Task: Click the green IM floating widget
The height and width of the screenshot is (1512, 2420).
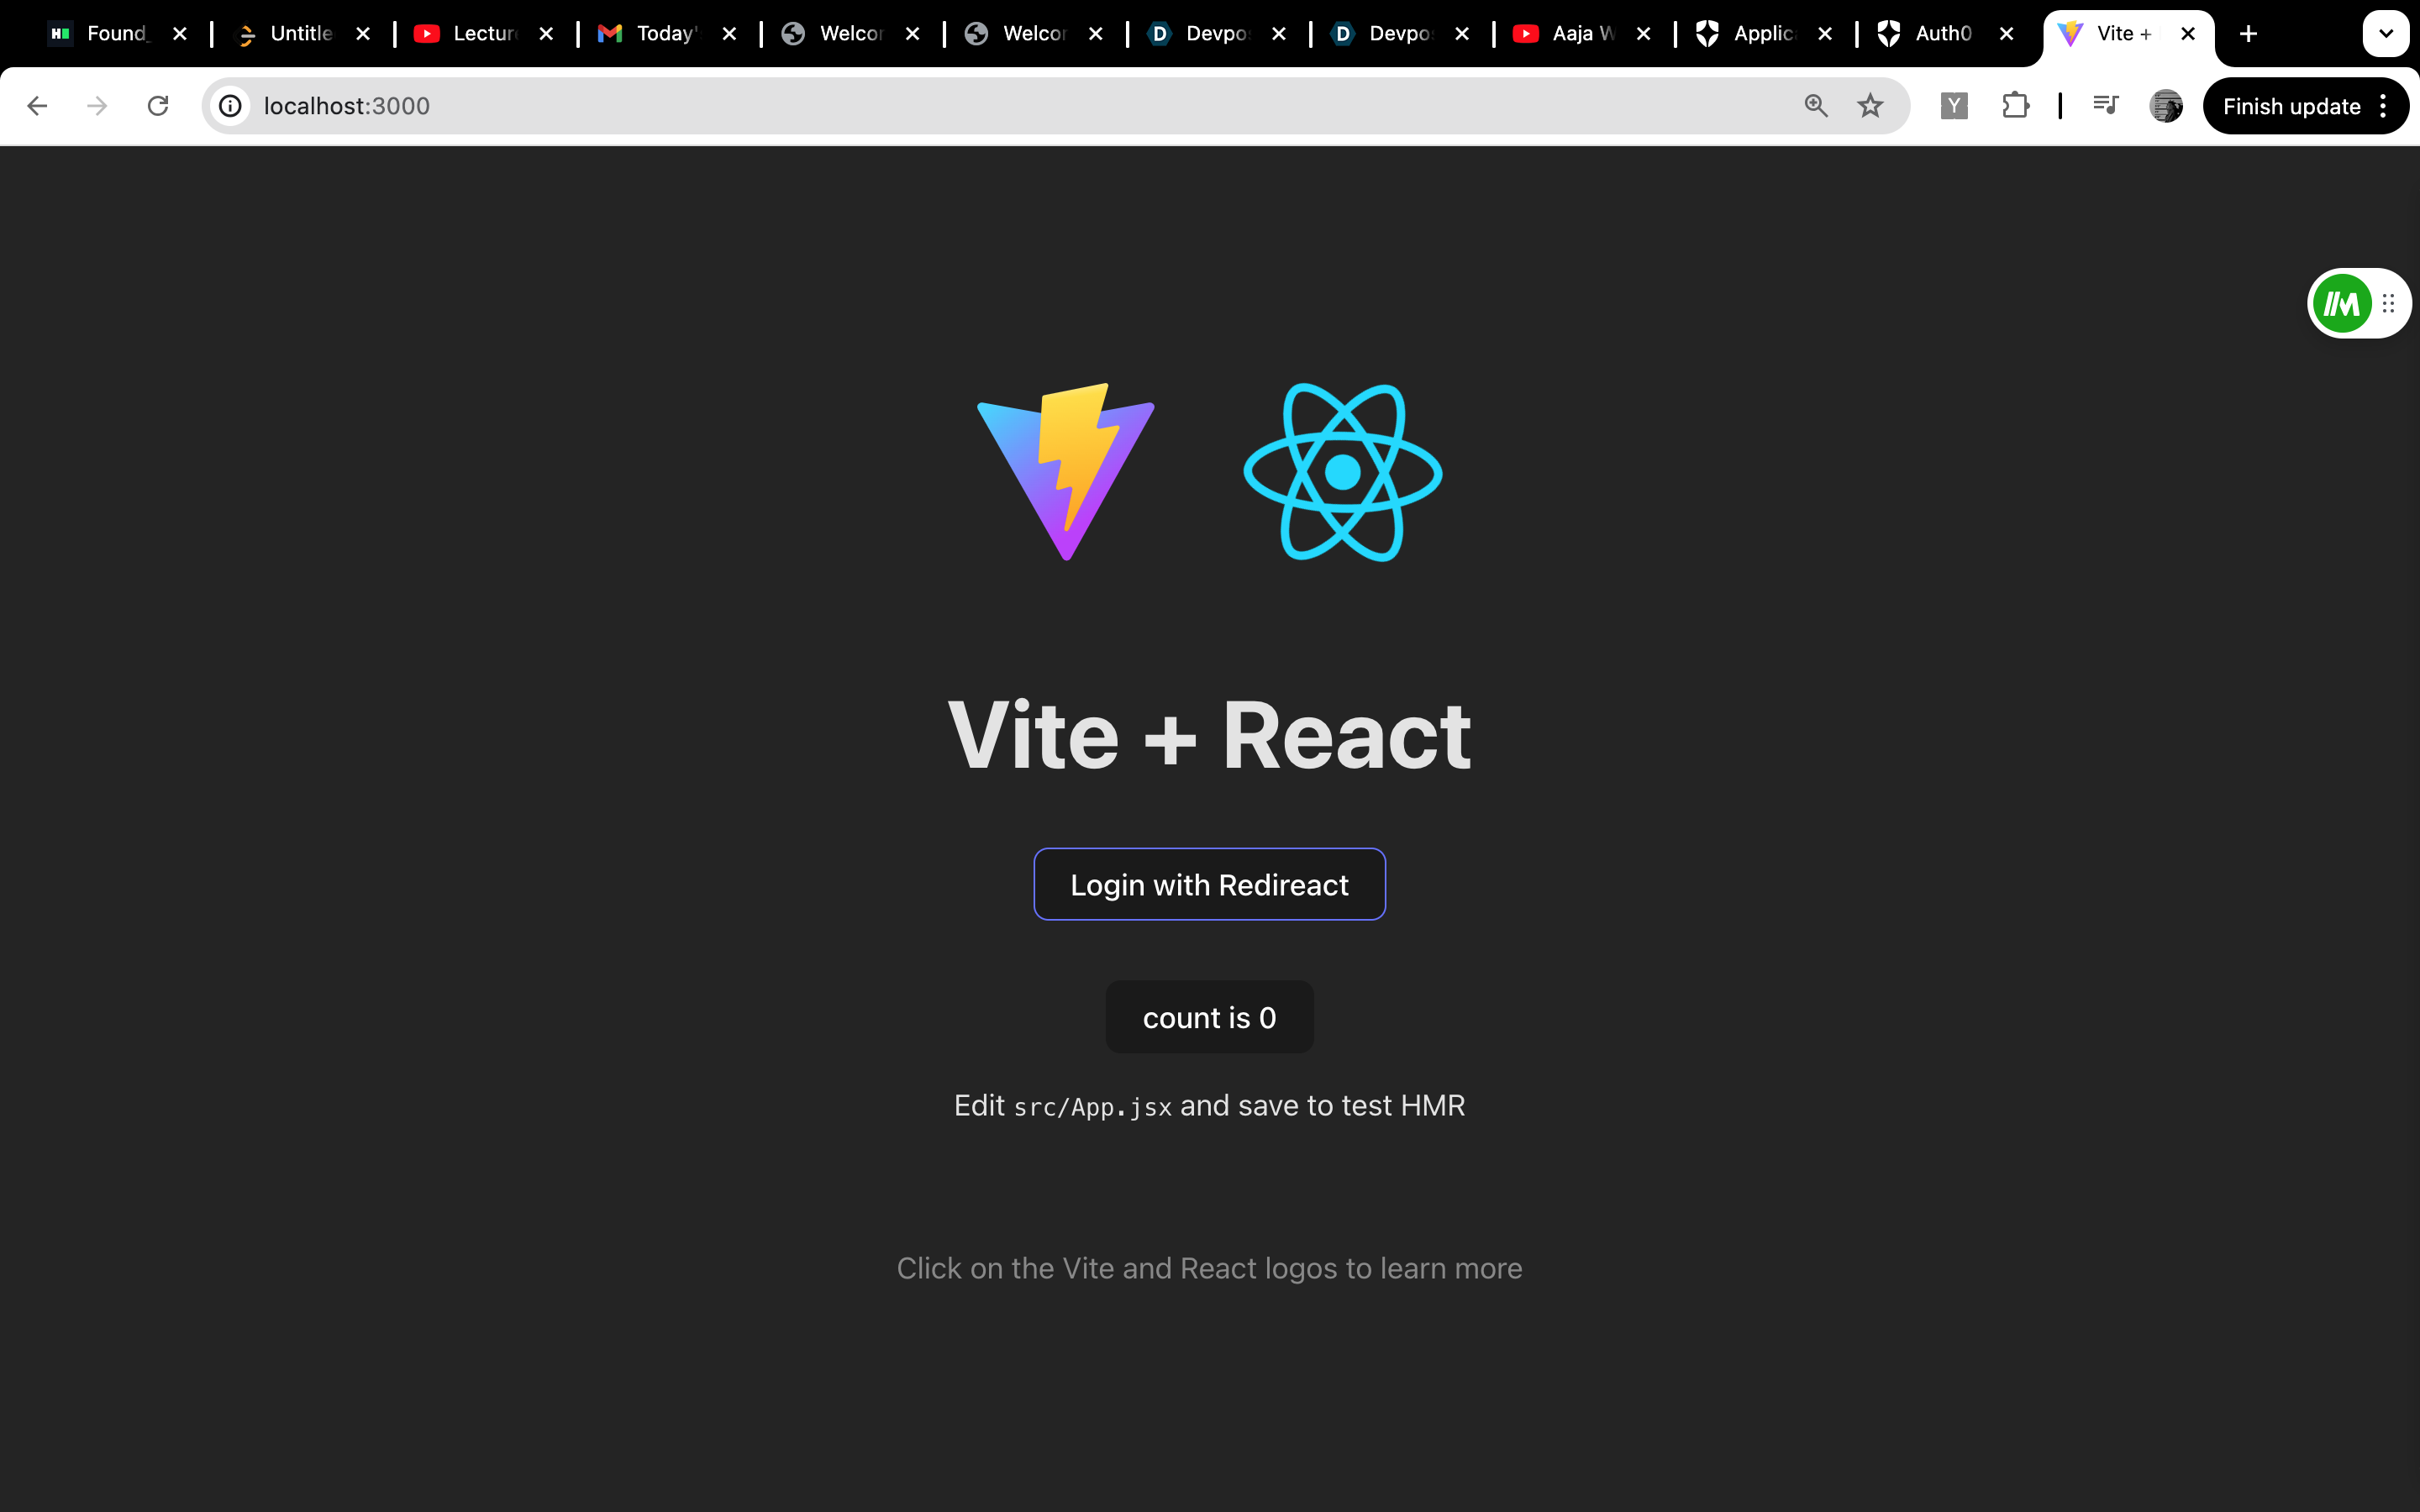Action: 2342,304
